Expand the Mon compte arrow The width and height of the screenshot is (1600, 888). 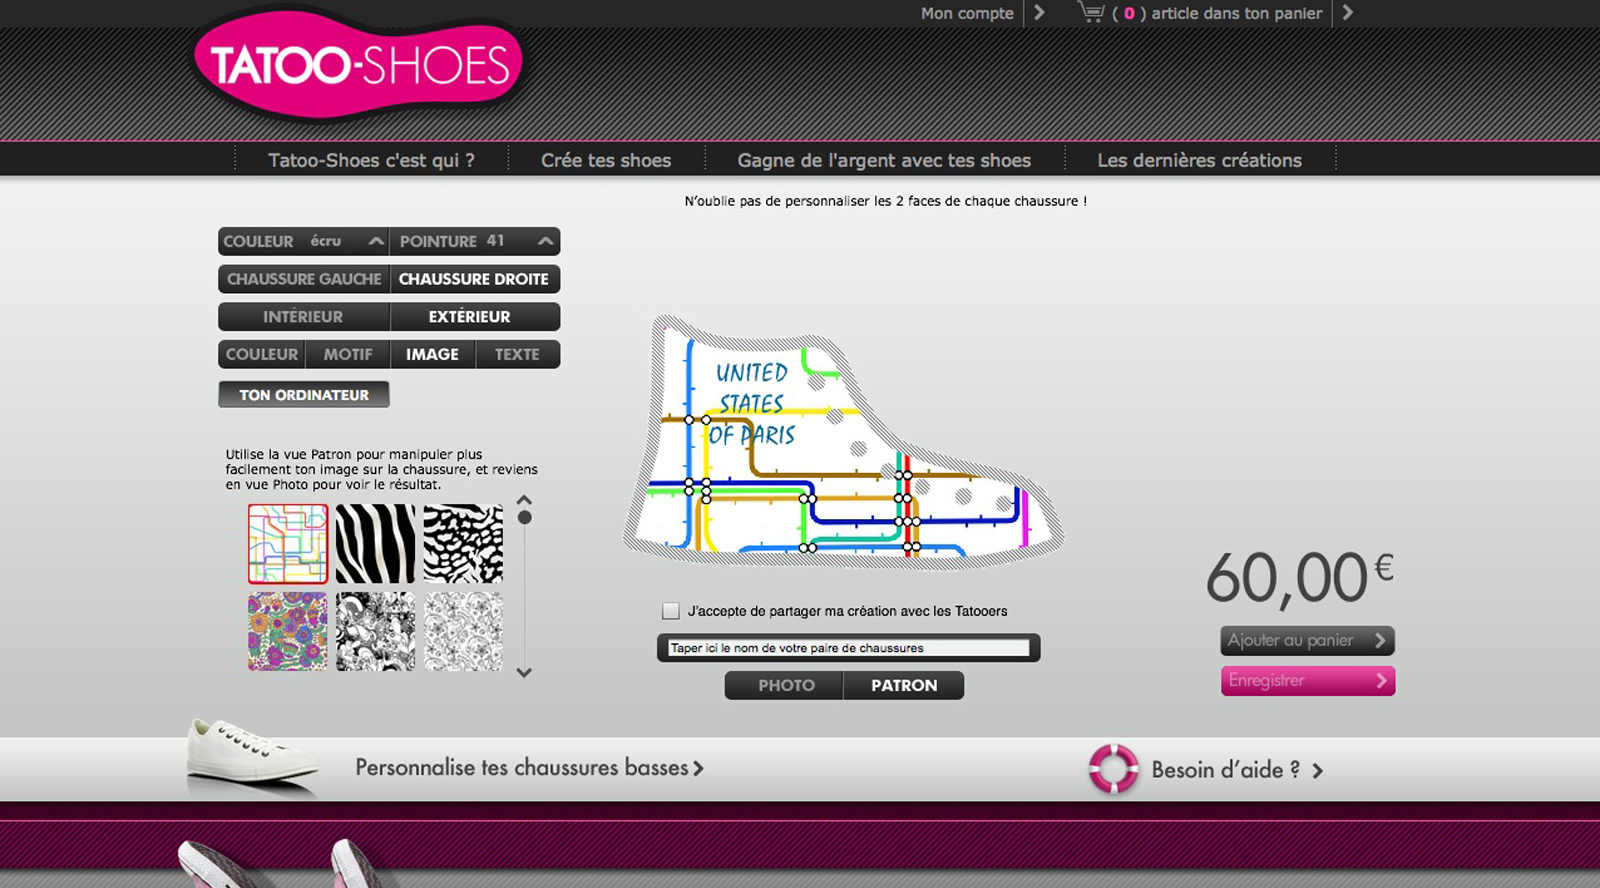[1039, 13]
